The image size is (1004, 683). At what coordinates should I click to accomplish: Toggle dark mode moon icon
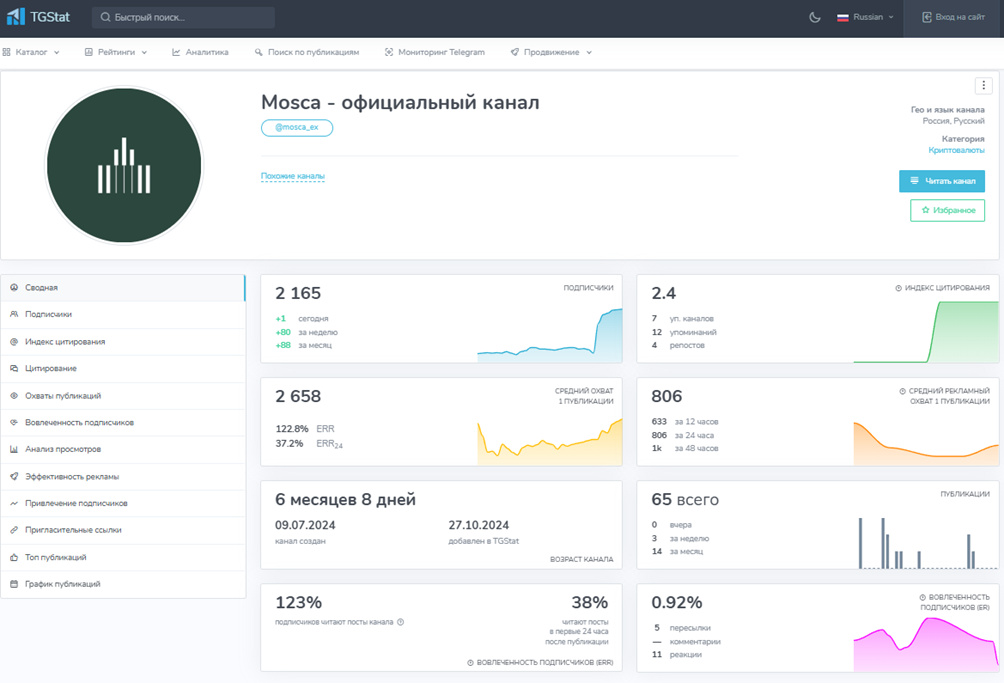point(814,17)
